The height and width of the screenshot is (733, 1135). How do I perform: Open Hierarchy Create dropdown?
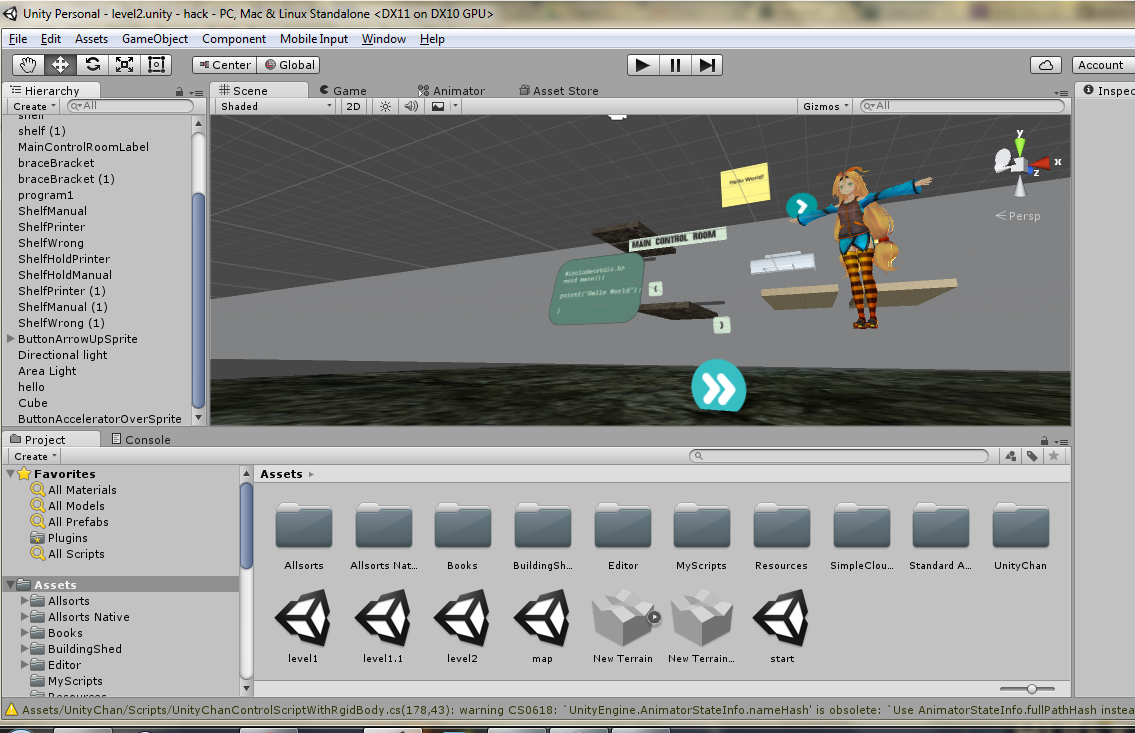click(x=34, y=106)
